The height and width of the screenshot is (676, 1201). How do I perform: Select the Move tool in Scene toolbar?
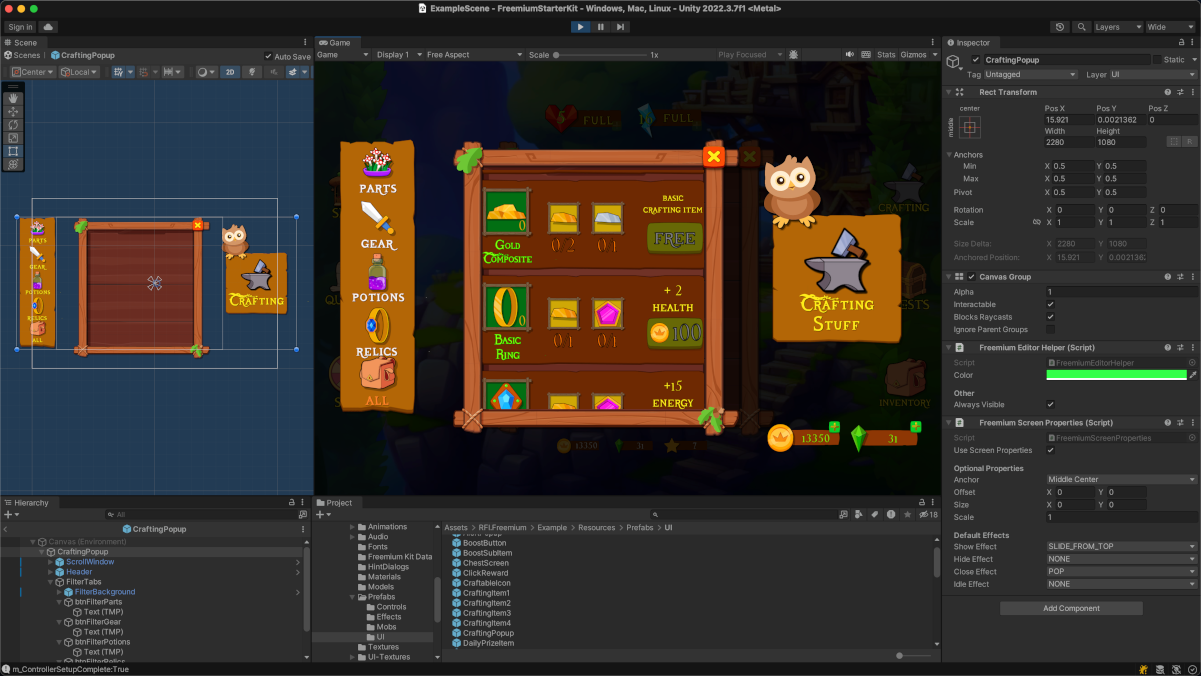[x=13, y=112]
